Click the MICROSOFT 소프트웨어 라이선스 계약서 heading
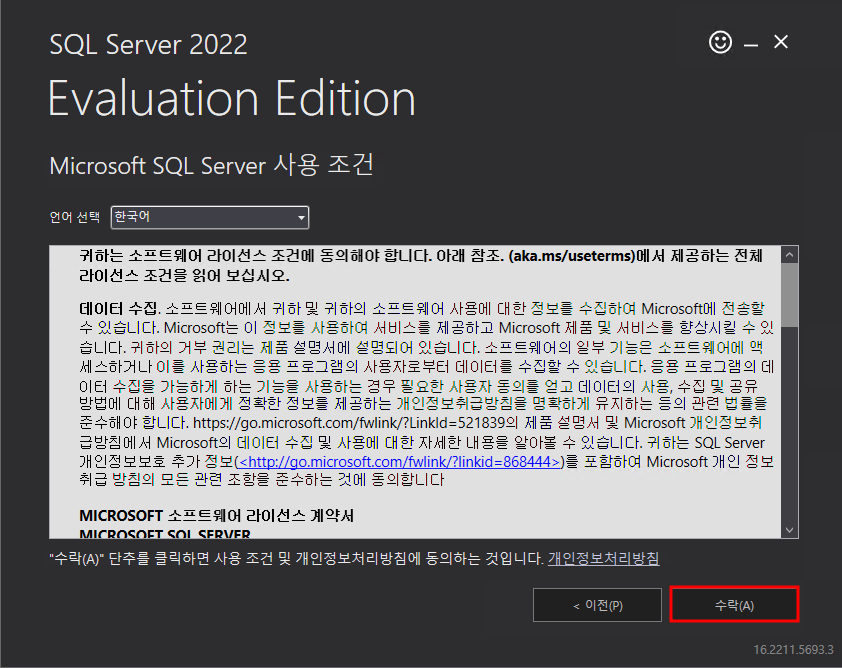842x668 pixels. [x=216, y=516]
